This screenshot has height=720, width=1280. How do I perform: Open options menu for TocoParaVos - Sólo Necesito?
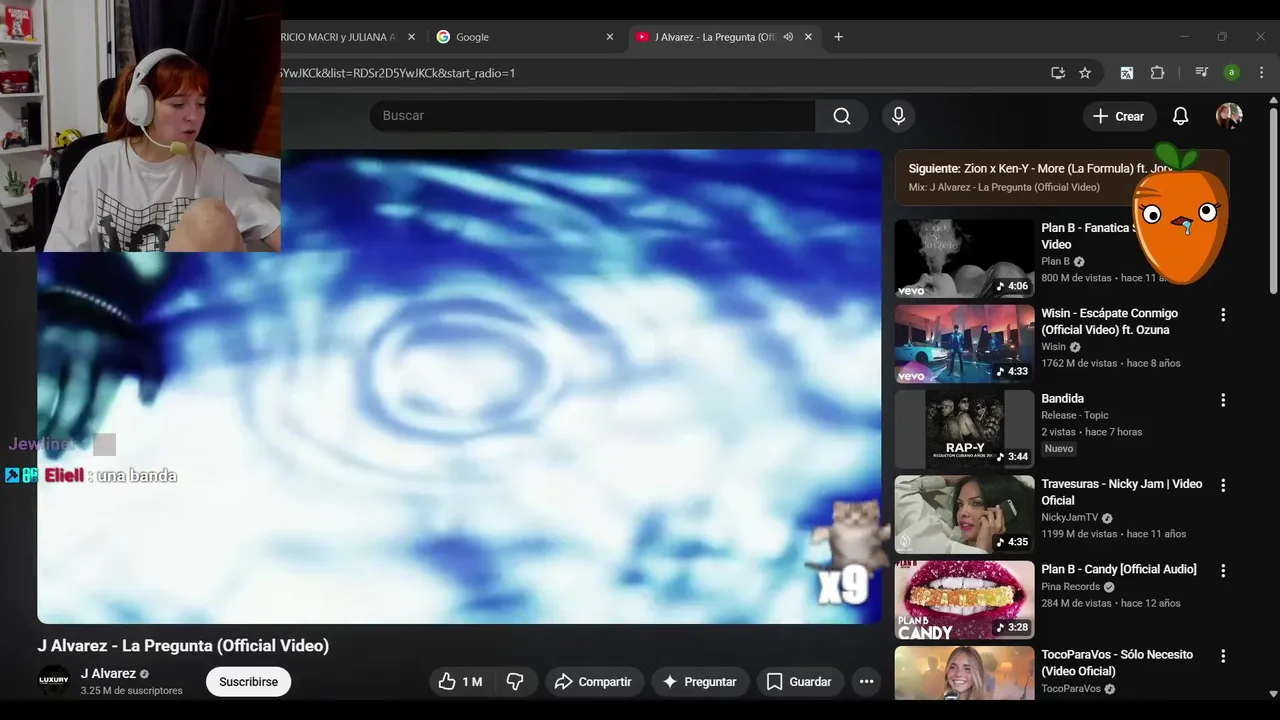pos(1222,656)
